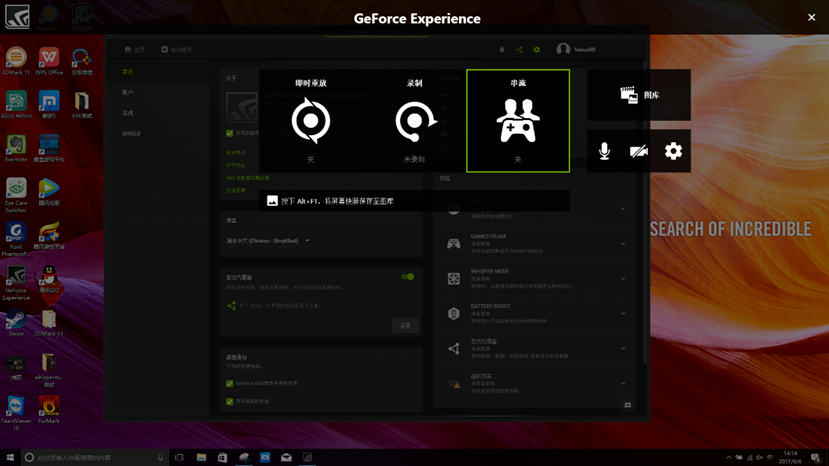
Task: Open the user account avatar
Action: coord(563,49)
